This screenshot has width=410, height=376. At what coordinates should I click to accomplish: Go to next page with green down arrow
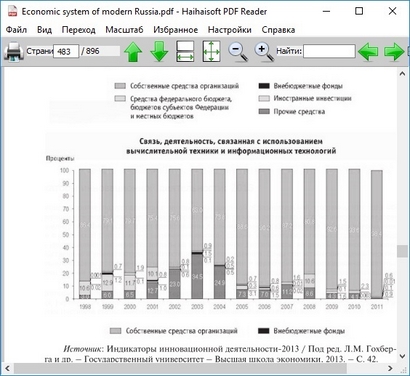click(x=159, y=52)
